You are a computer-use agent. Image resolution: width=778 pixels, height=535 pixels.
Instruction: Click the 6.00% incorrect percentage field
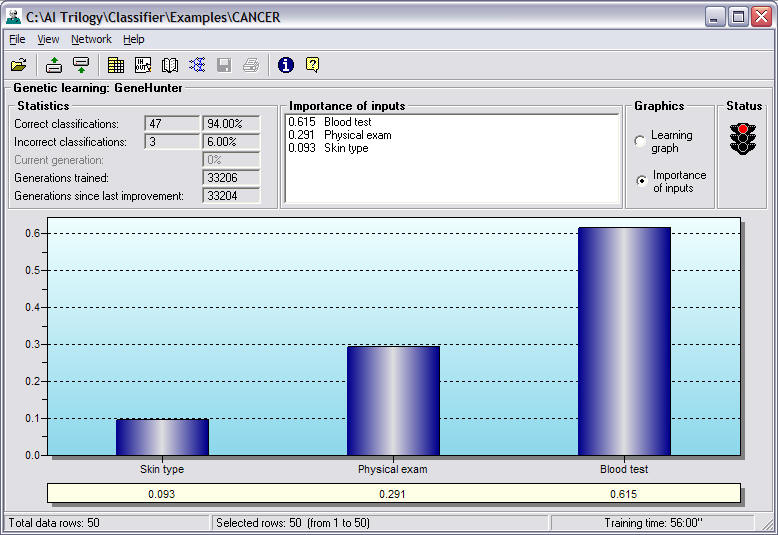[x=231, y=142]
